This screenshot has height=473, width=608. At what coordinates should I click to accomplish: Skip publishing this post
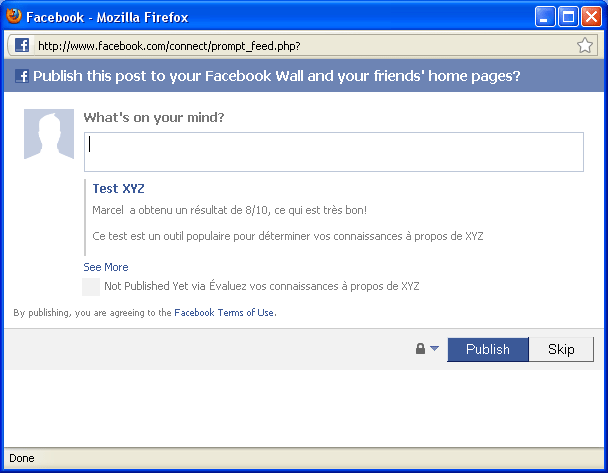[x=561, y=349]
